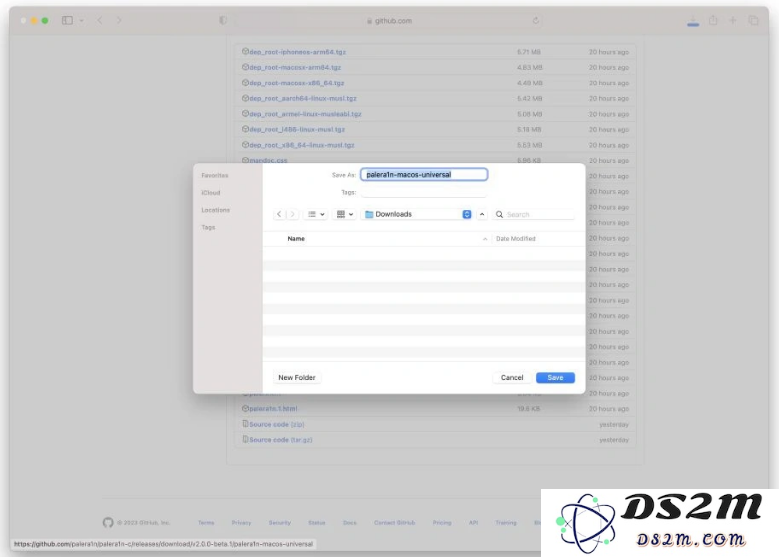Download dep_root_aarch64-linux-musl.tgz

(x=303, y=98)
